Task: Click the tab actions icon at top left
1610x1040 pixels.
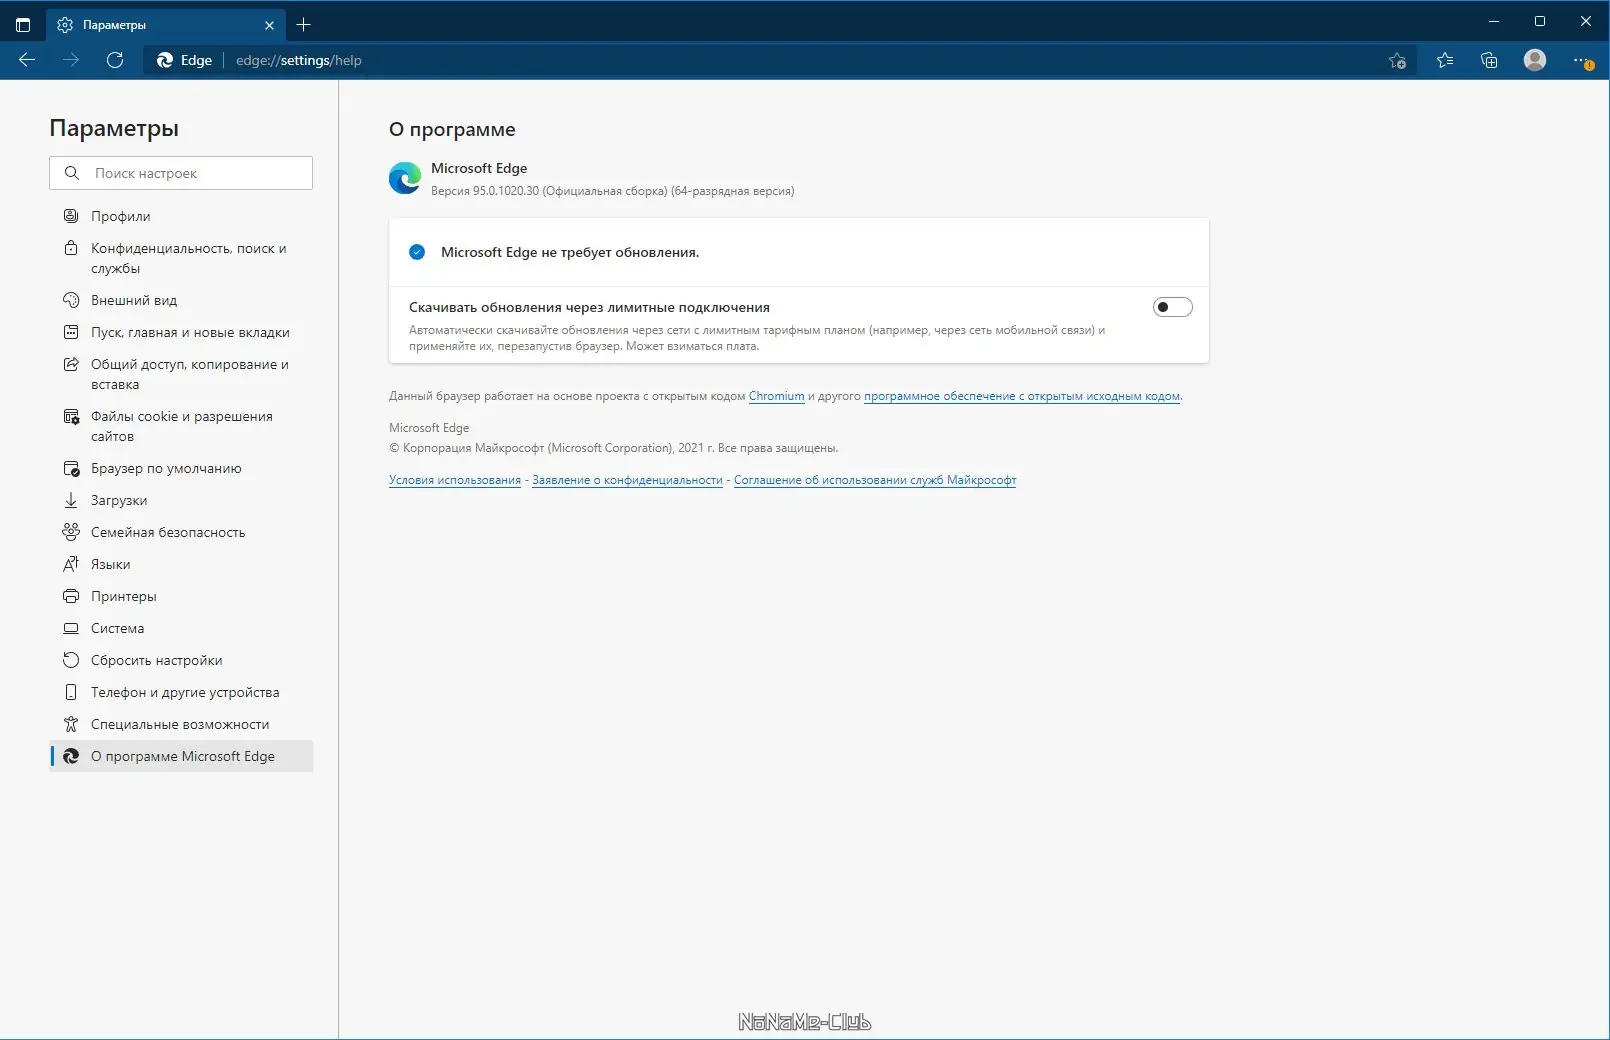Action: pos(23,25)
